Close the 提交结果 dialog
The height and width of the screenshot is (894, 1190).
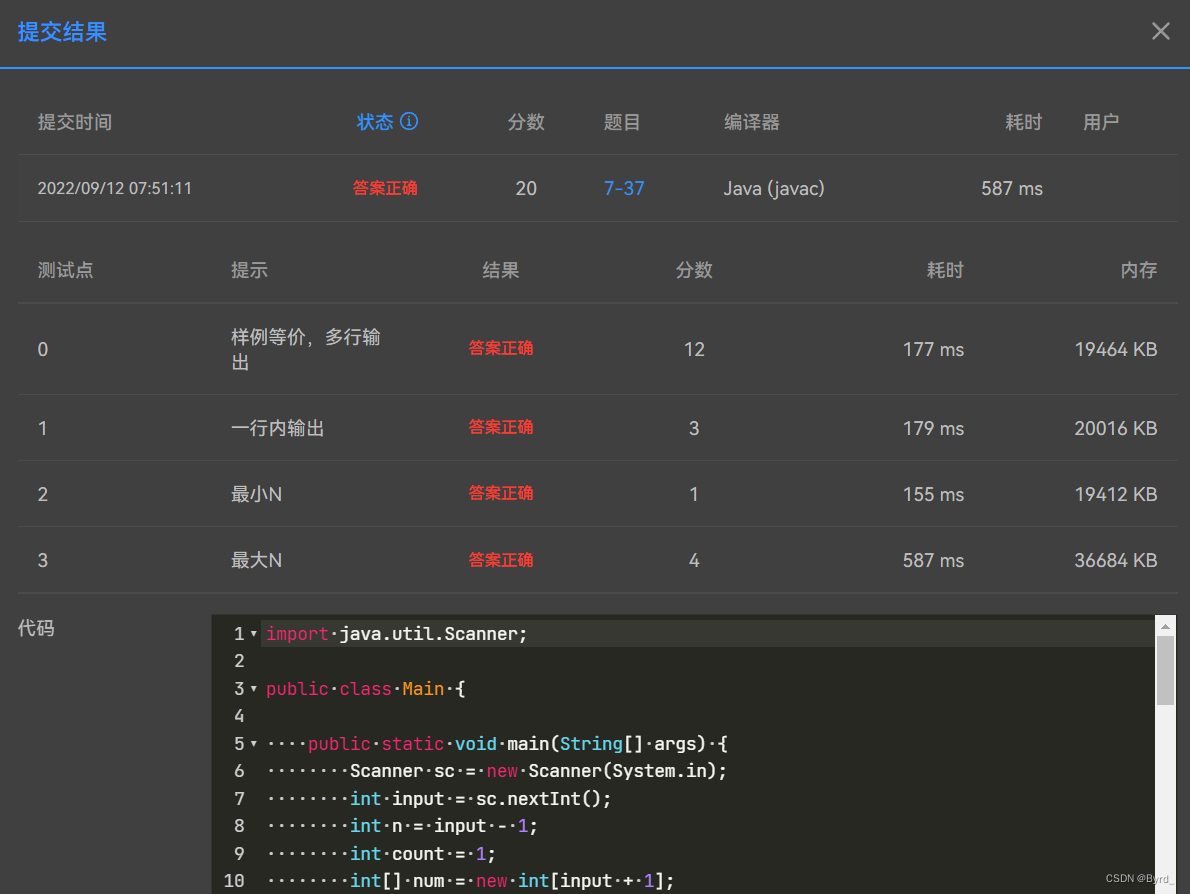[x=1160, y=31]
